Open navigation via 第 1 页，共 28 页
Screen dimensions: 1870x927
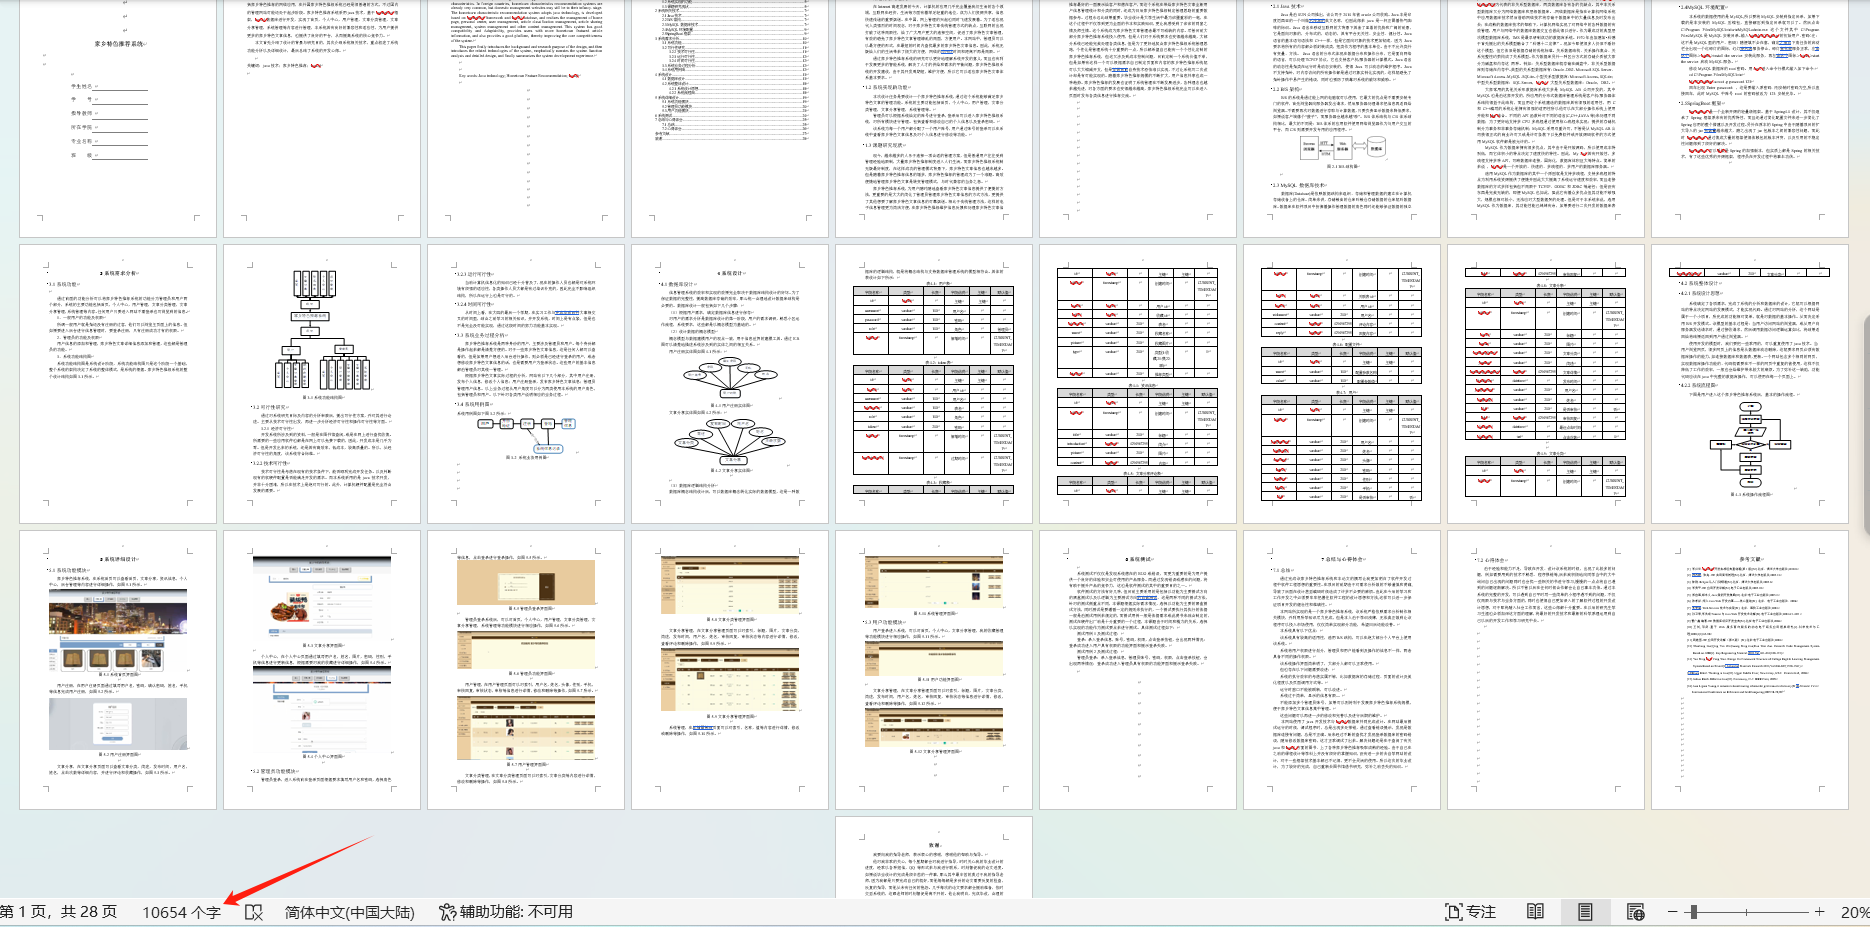tap(59, 912)
